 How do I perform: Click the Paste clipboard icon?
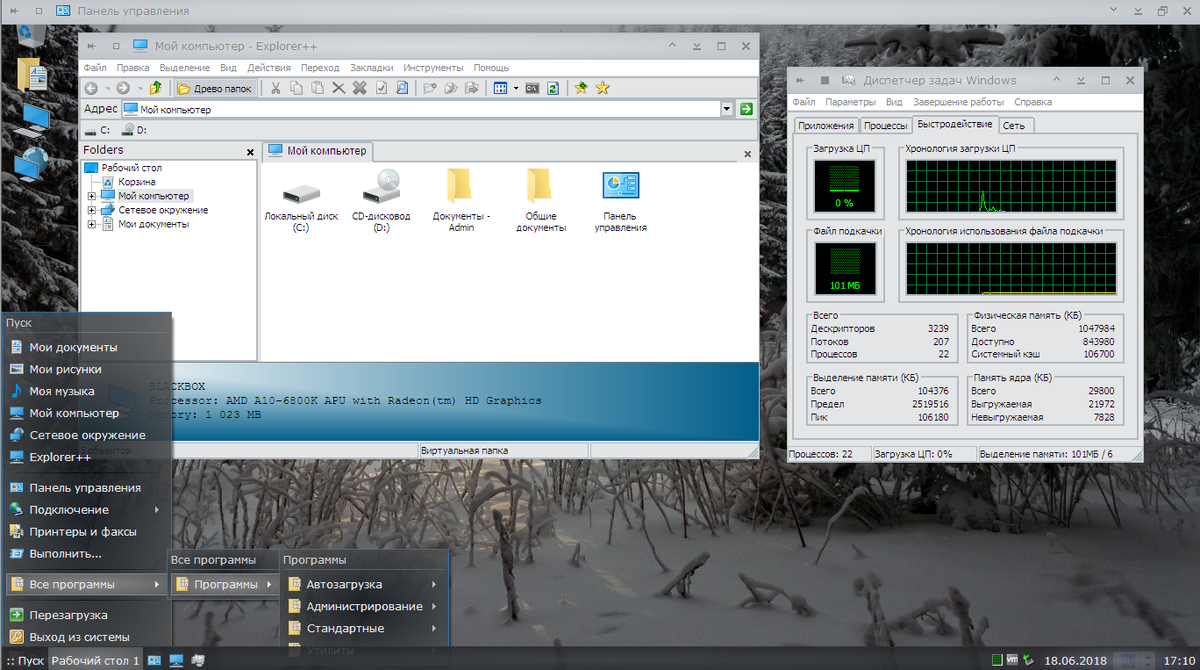click(317, 88)
